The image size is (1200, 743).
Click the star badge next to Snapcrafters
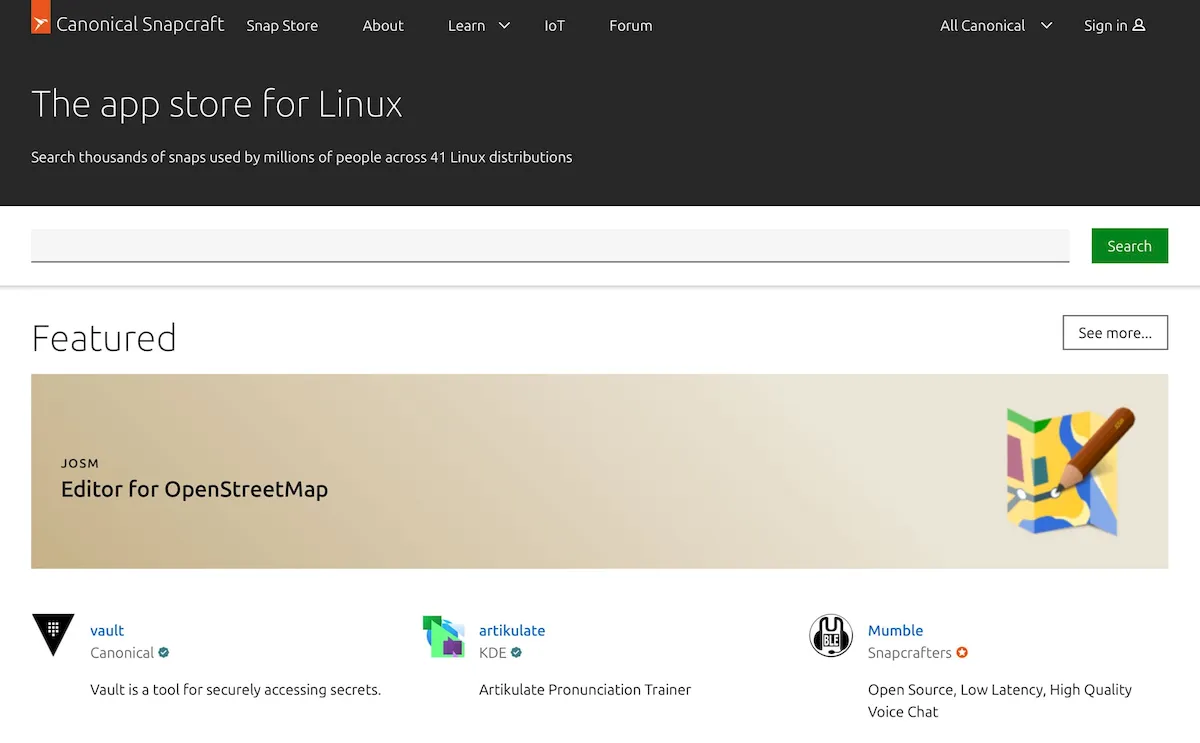962,653
